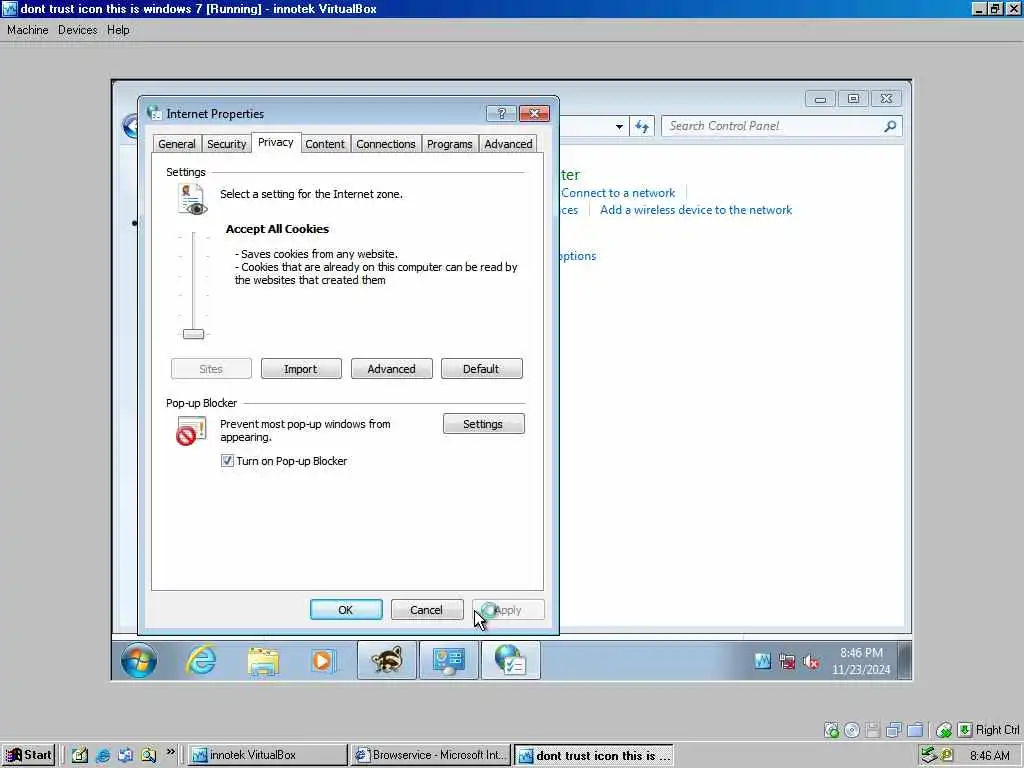Click the Help question mark in Internet Properties
Viewport: 1024px width, 768px height.
pyautogui.click(x=501, y=114)
